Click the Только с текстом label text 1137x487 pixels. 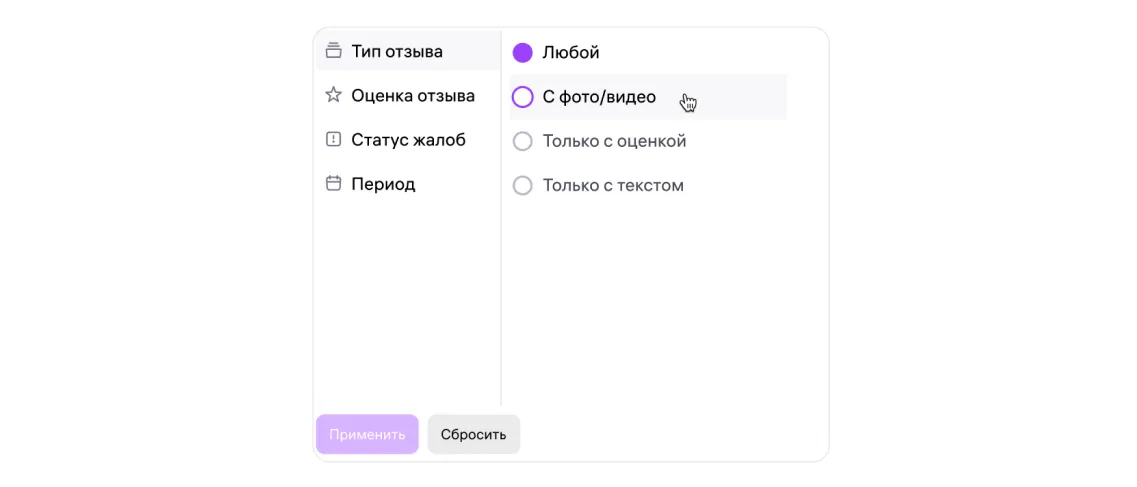(x=613, y=185)
